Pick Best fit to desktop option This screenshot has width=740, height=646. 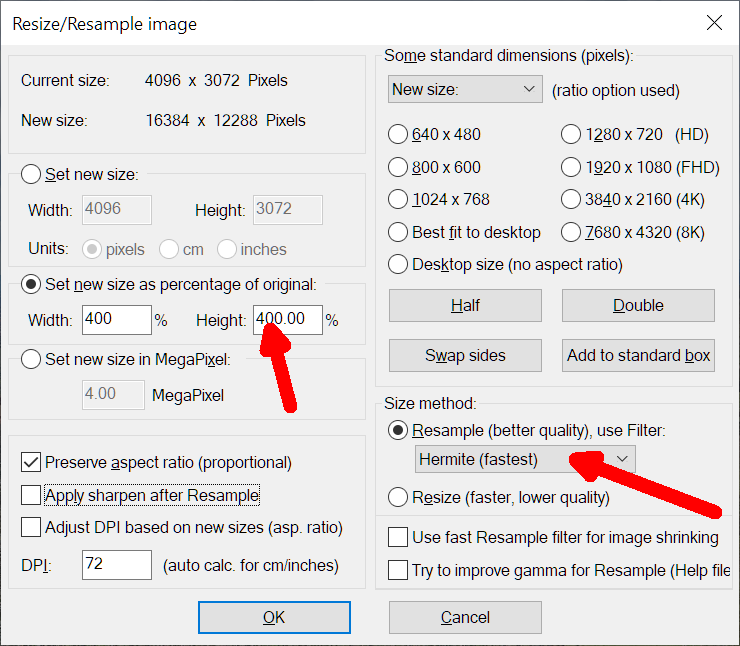coord(398,232)
